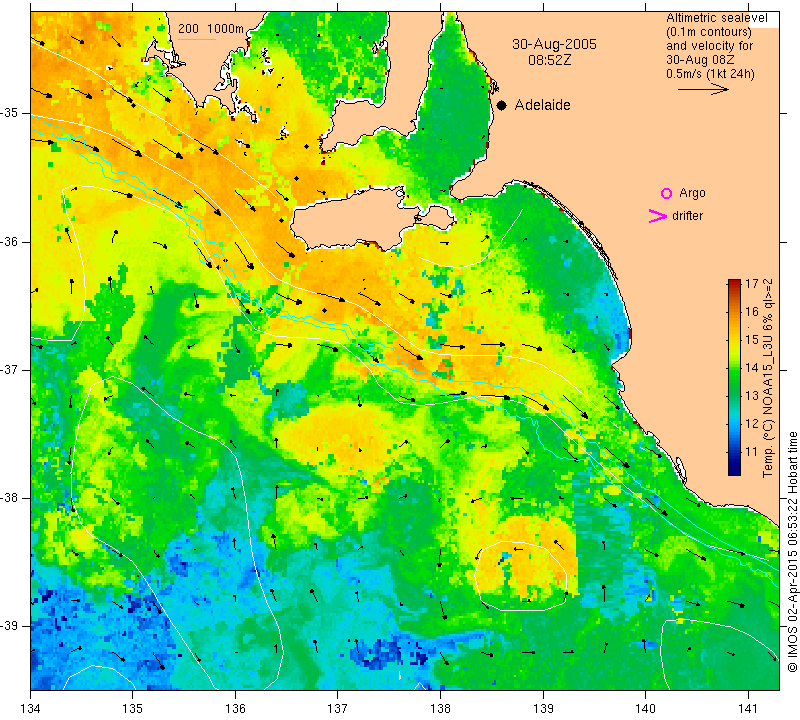Click the 0.5m/s velocity scale arrow

pyautogui.click(x=703, y=89)
